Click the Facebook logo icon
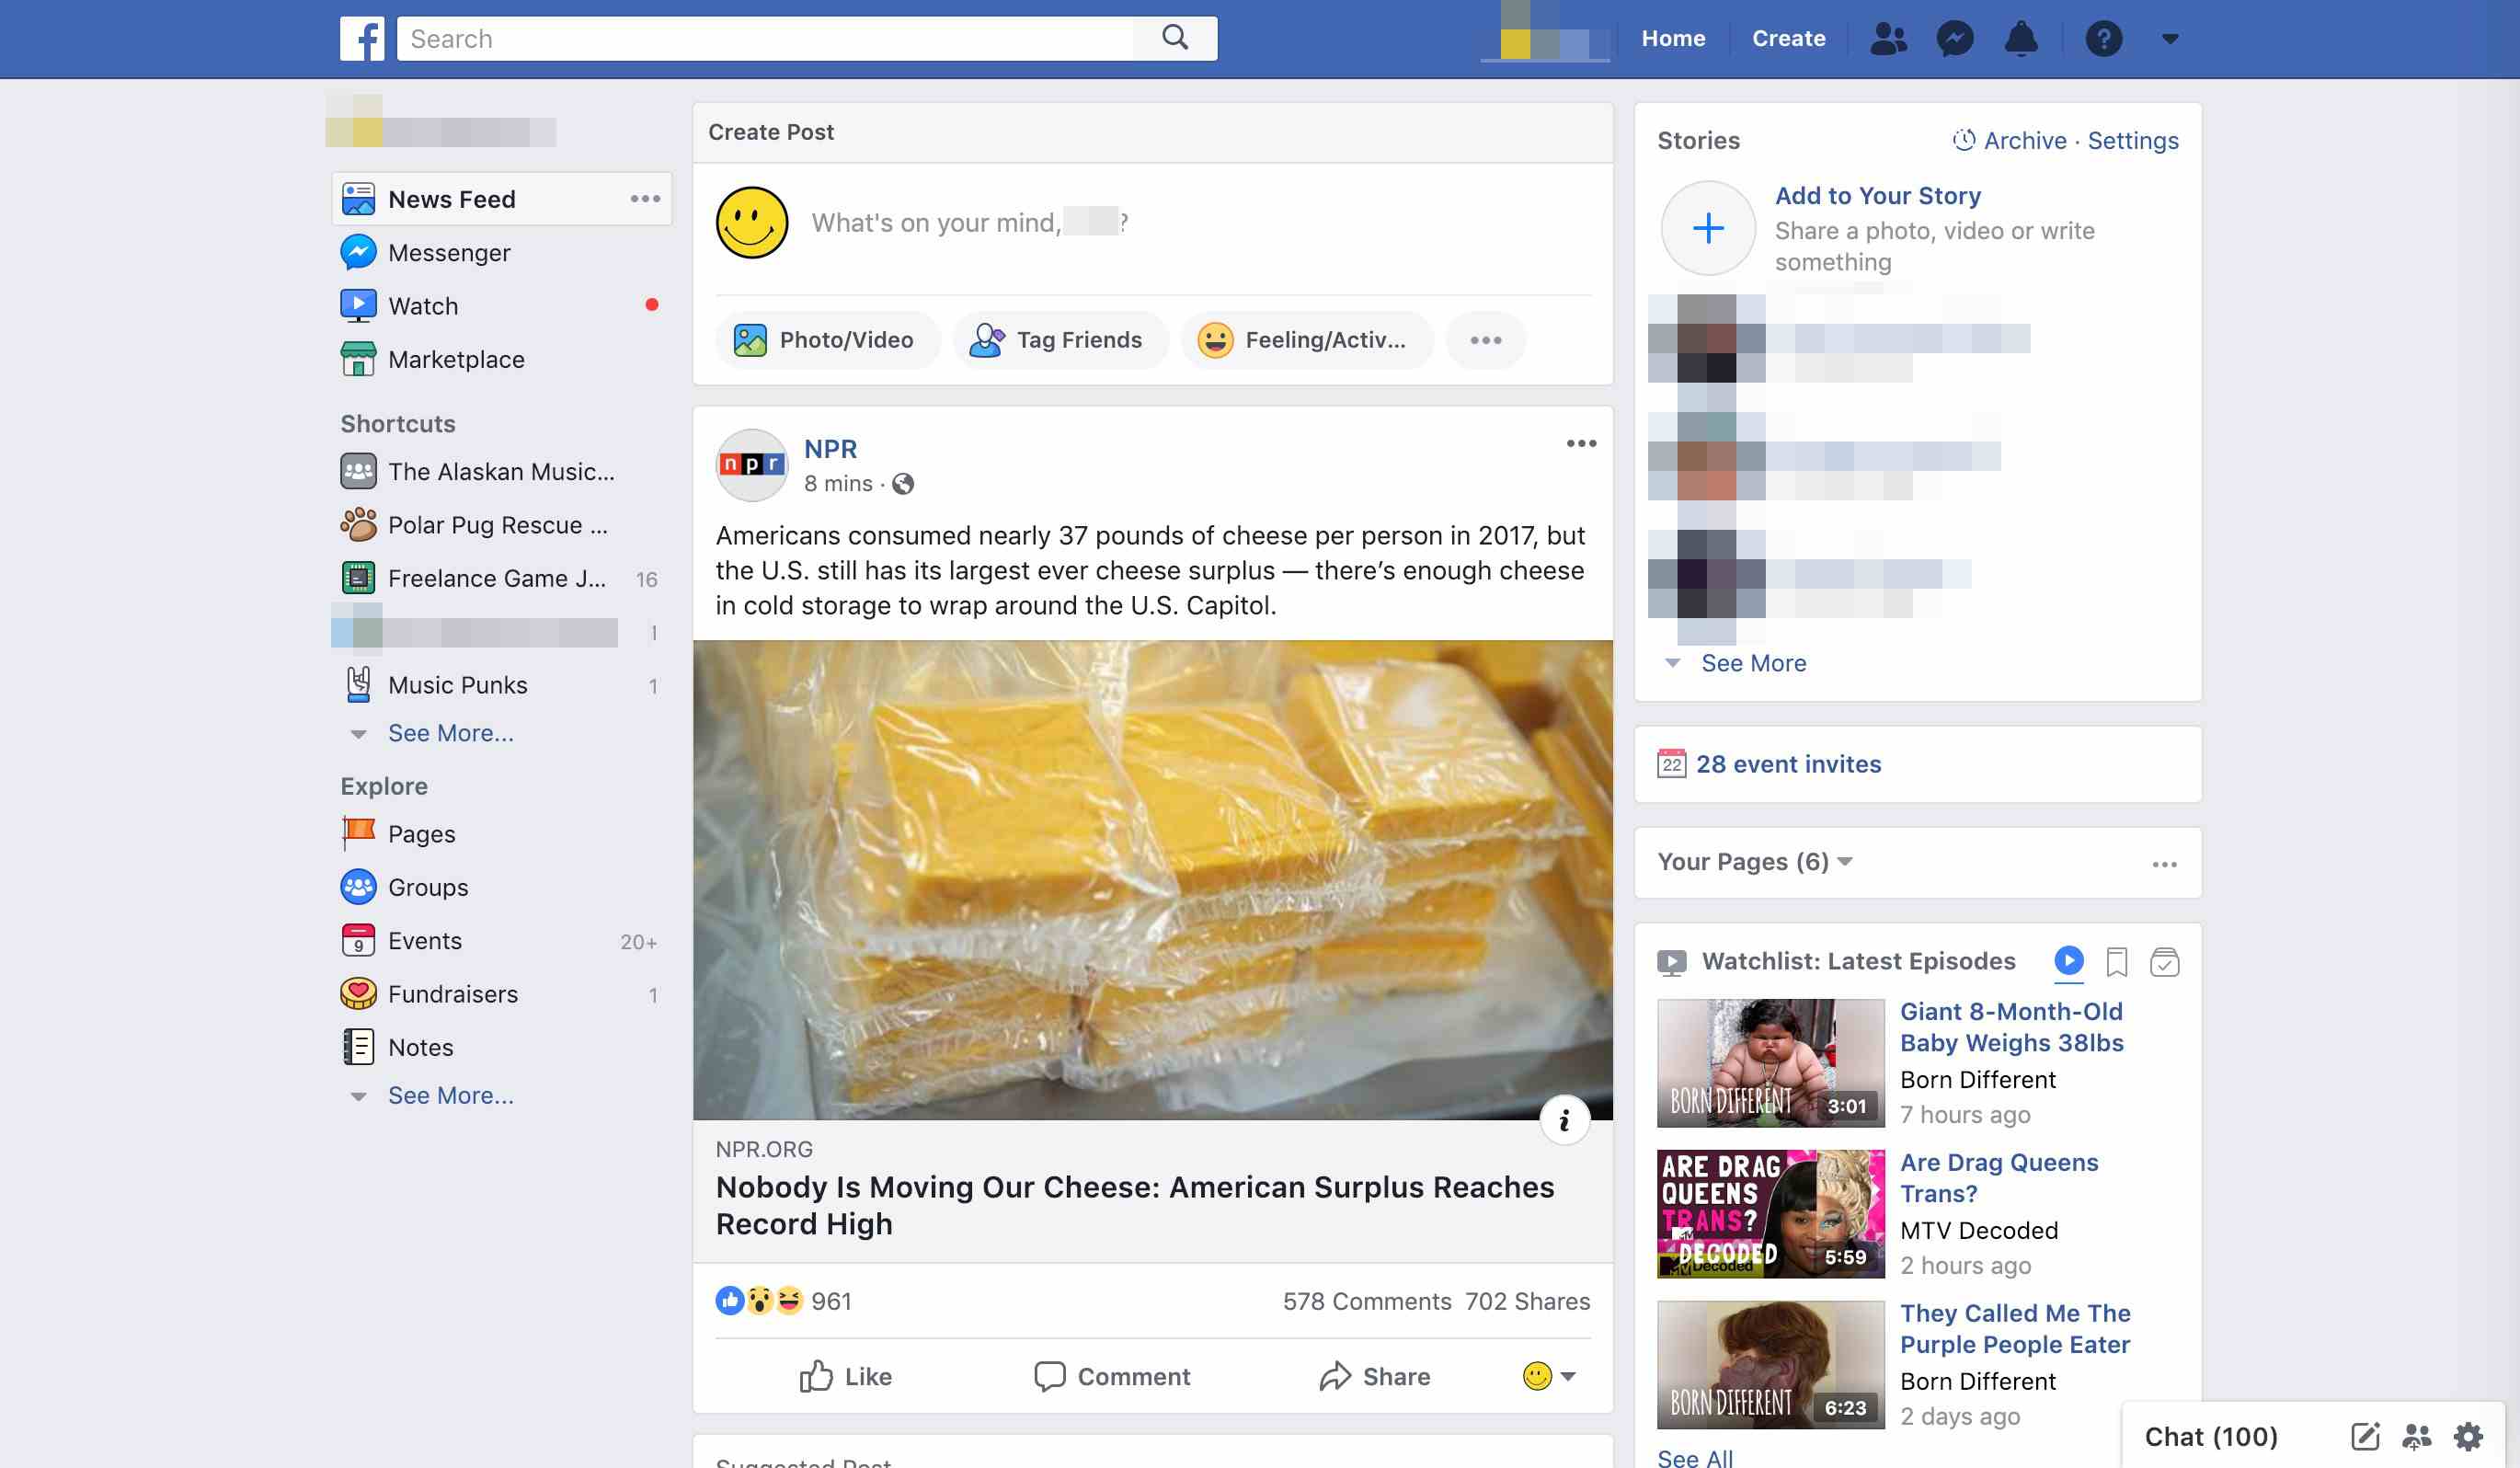This screenshot has height=1468, width=2520. [361, 39]
